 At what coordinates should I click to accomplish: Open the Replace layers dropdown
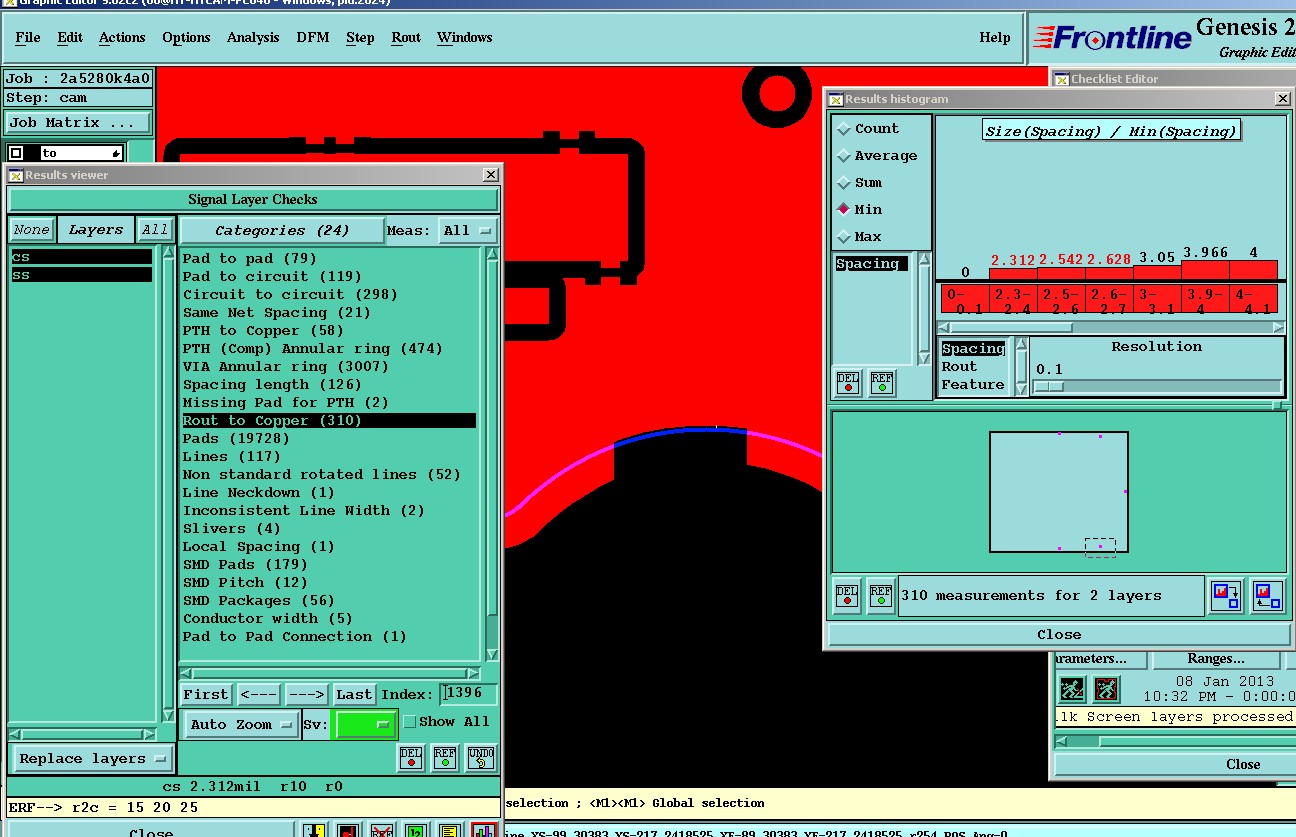(94, 759)
